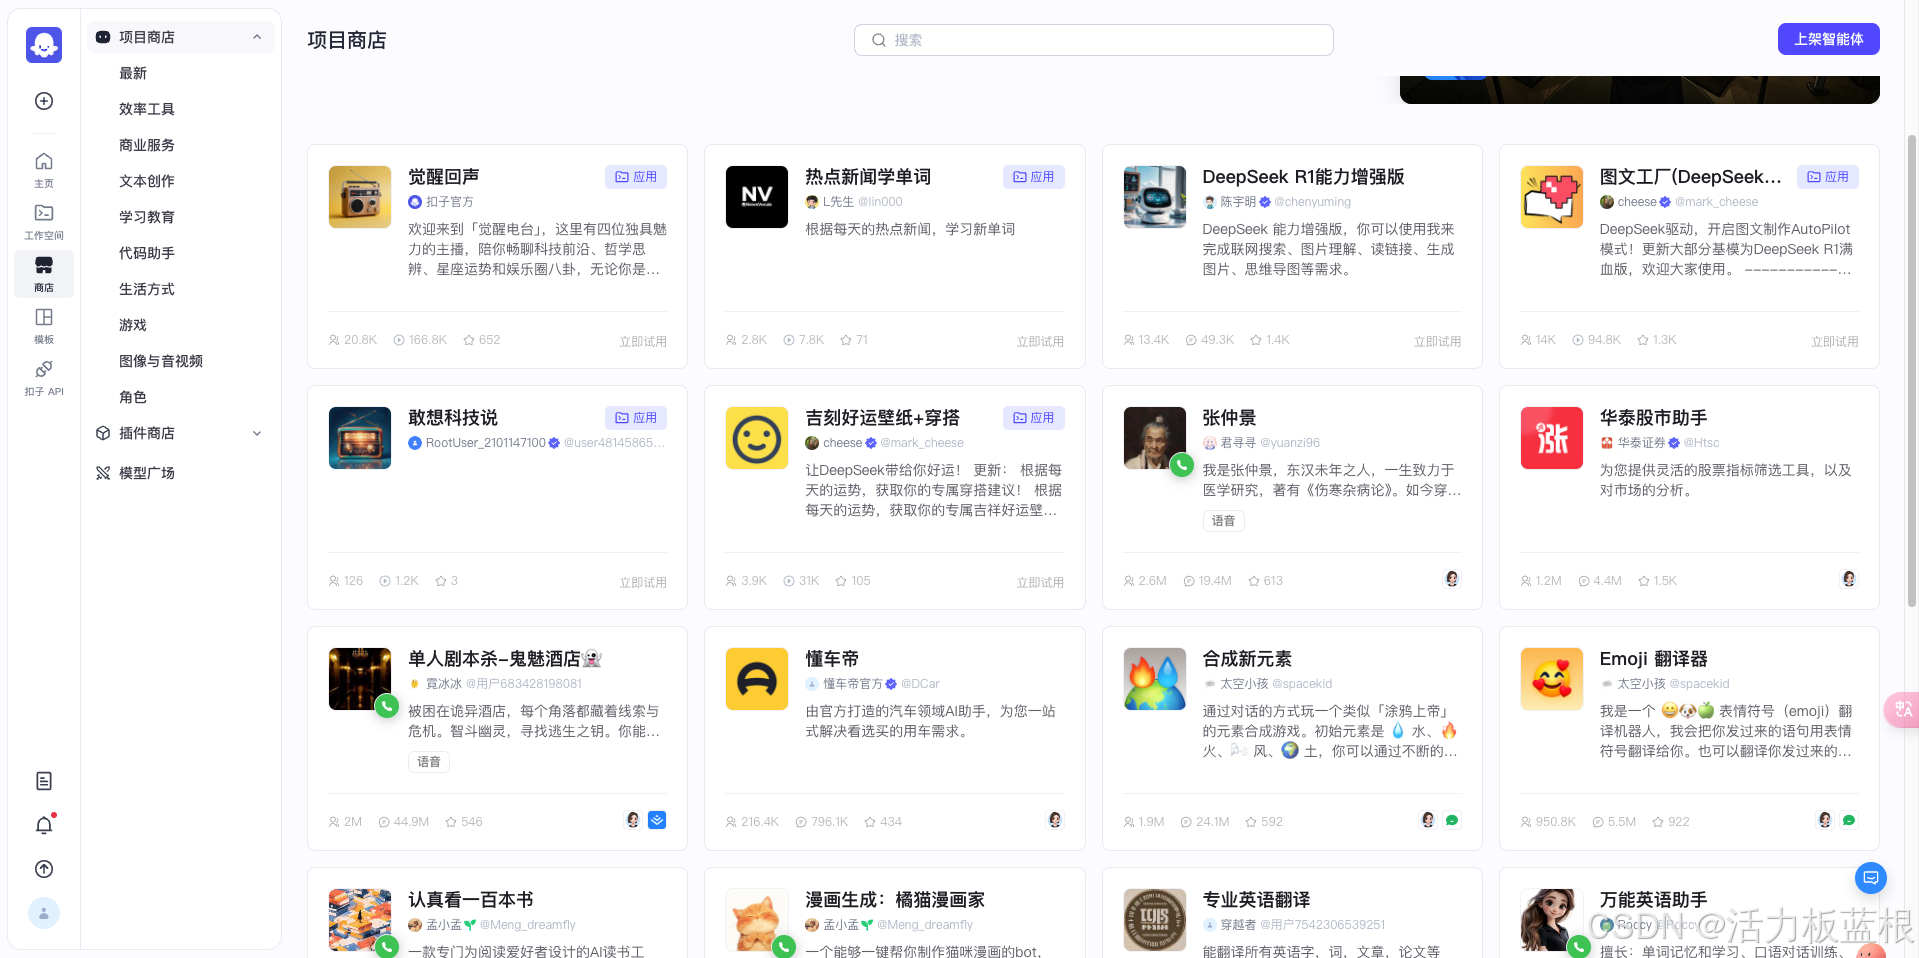Click the phone call icon on 张仲景 card
The image size is (1919, 958).
click(x=1182, y=465)
